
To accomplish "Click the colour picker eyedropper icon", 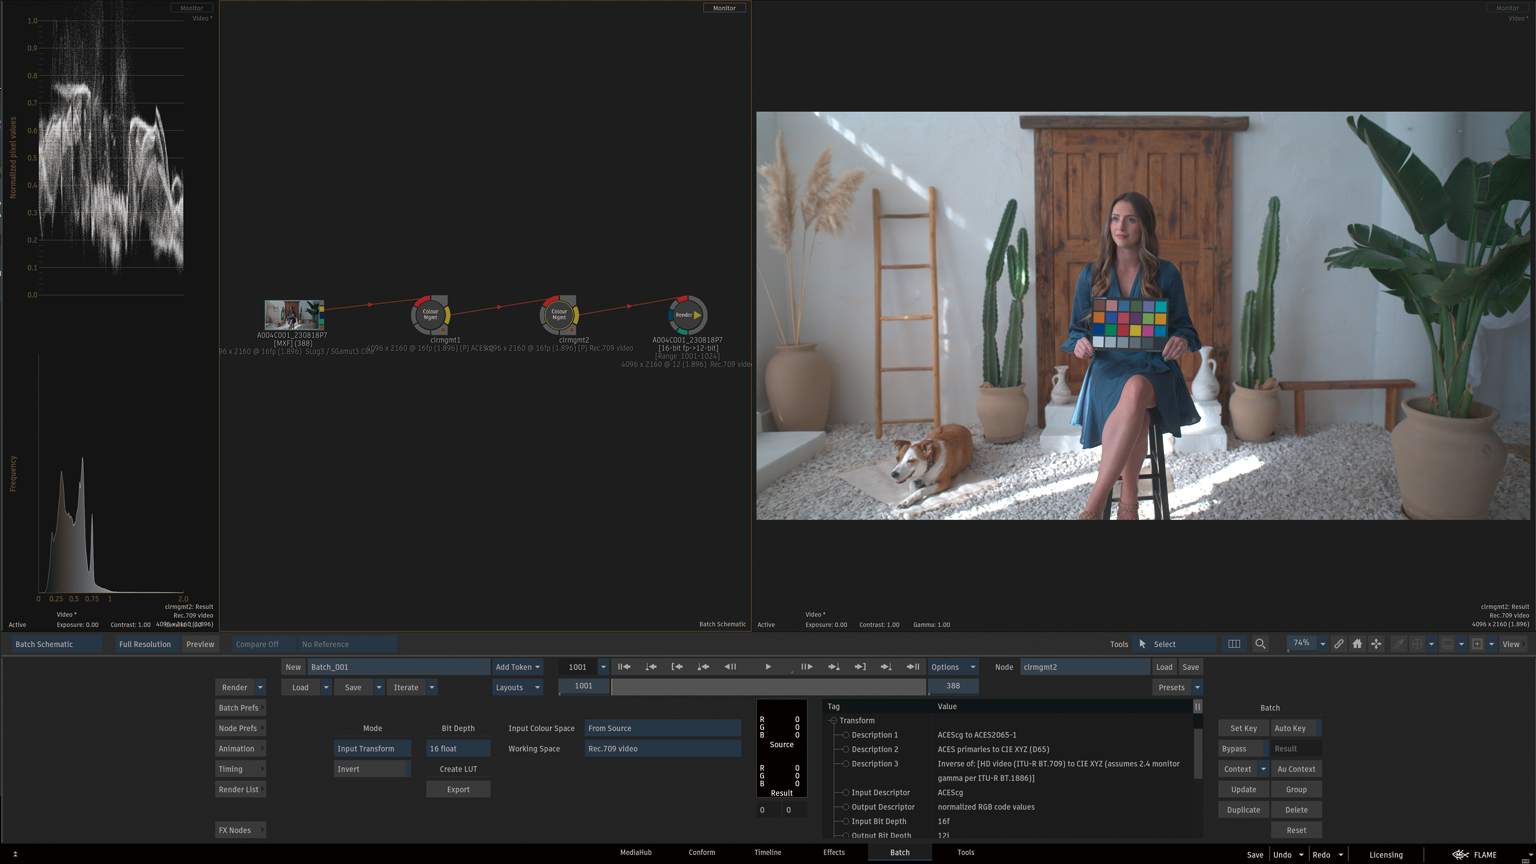I will pos(1399,644).
